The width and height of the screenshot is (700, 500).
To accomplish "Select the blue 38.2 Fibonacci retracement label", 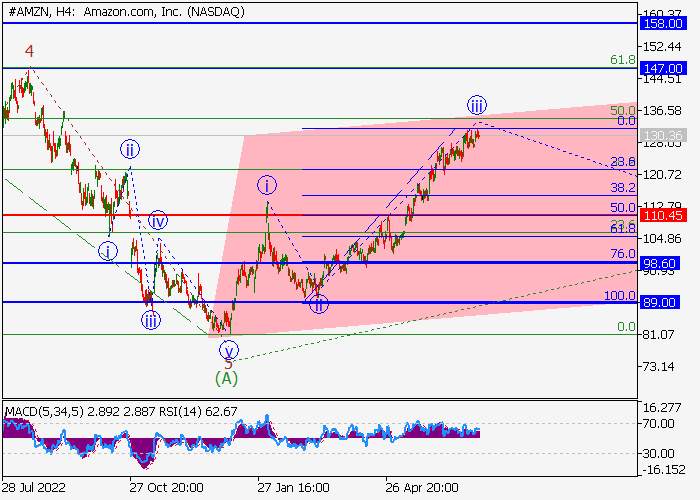I will (623, 188).
